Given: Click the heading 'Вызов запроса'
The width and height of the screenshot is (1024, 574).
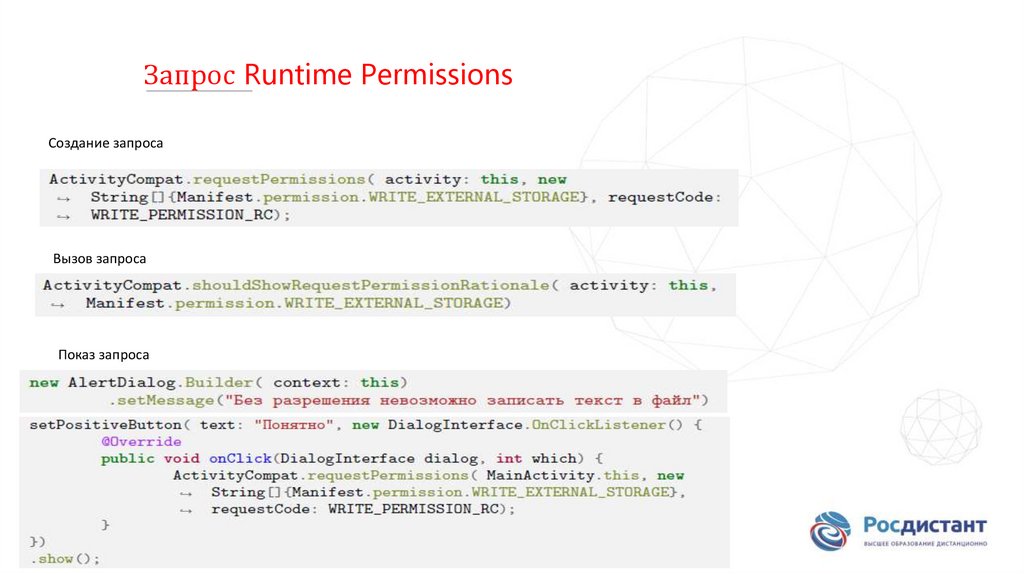Looking at the screenshot, I should click(x=99, y=259).
